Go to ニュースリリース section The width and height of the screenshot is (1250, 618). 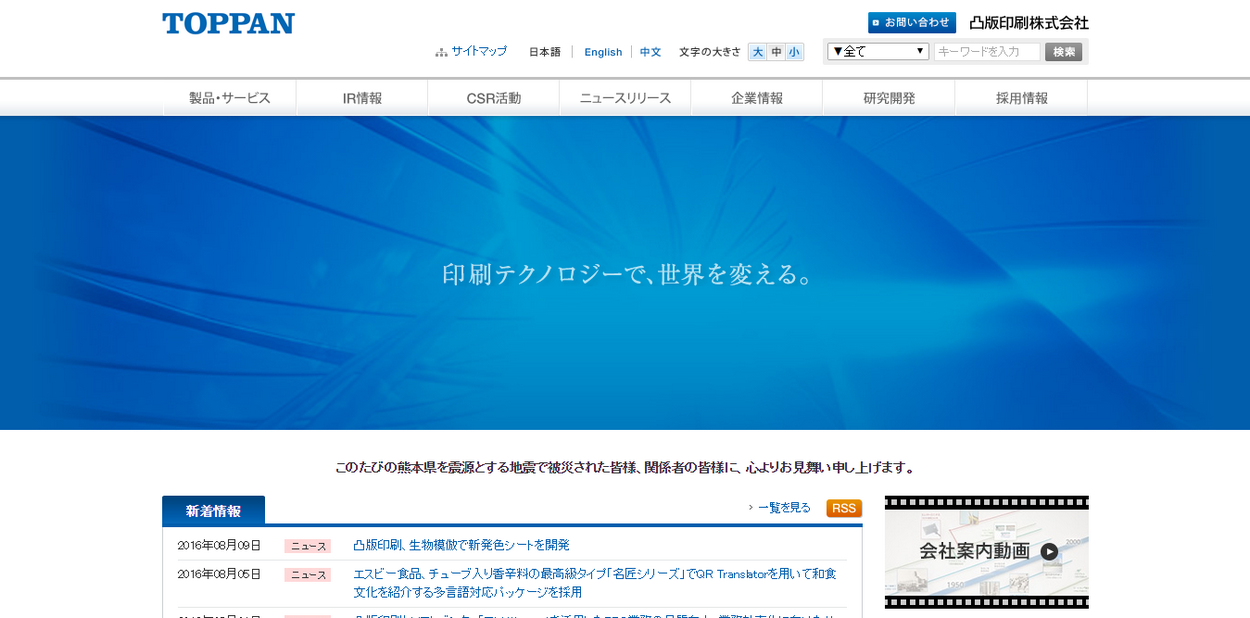pos(625,98)
